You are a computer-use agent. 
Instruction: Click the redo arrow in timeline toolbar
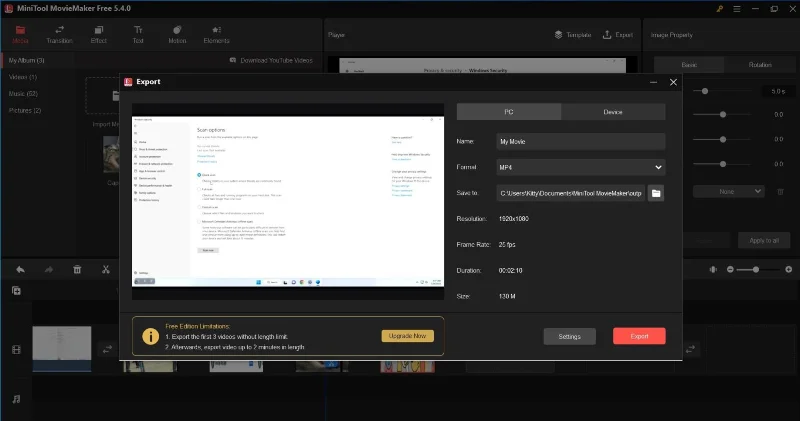pyautogui.click(x=48, y=269)
